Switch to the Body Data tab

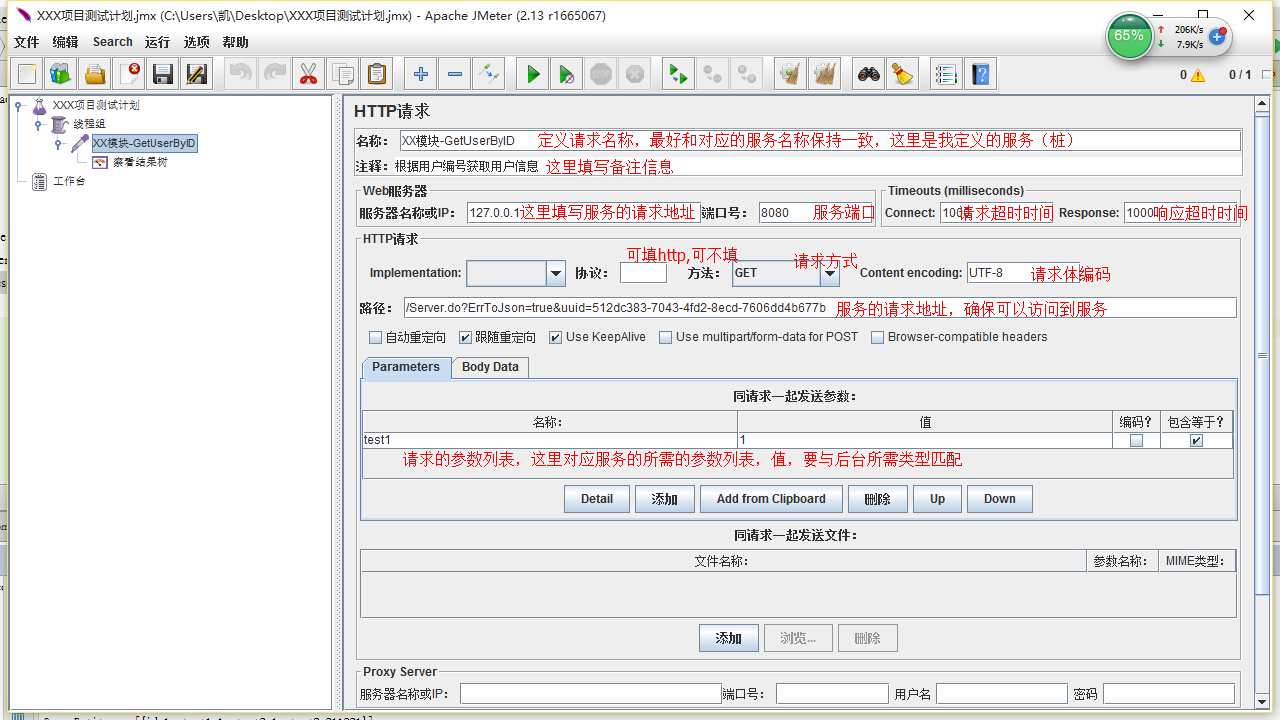click(490, 367)
